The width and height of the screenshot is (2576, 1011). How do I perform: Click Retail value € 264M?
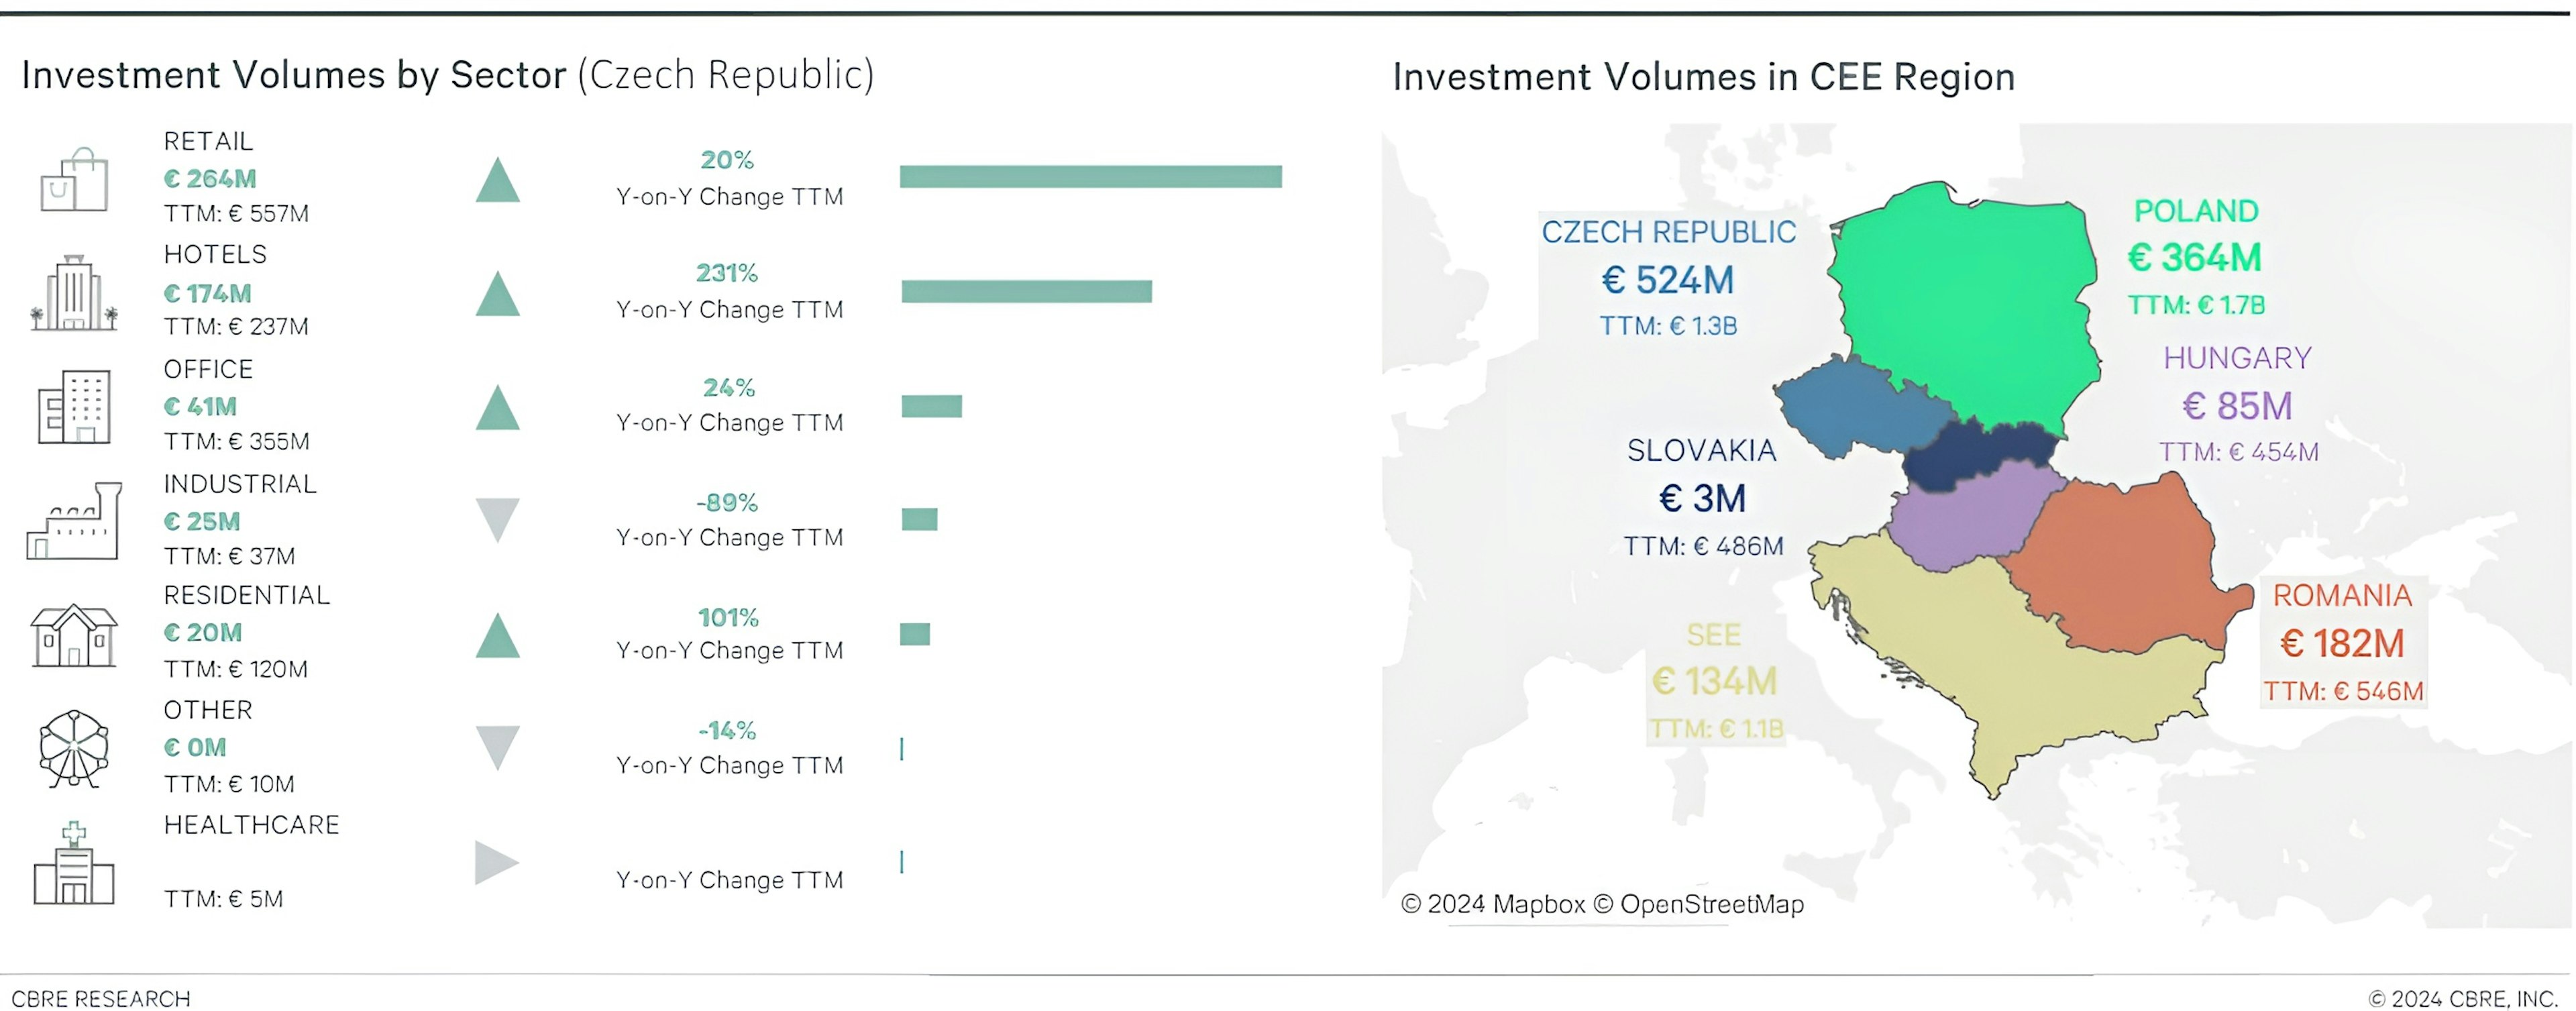(210, 179)
